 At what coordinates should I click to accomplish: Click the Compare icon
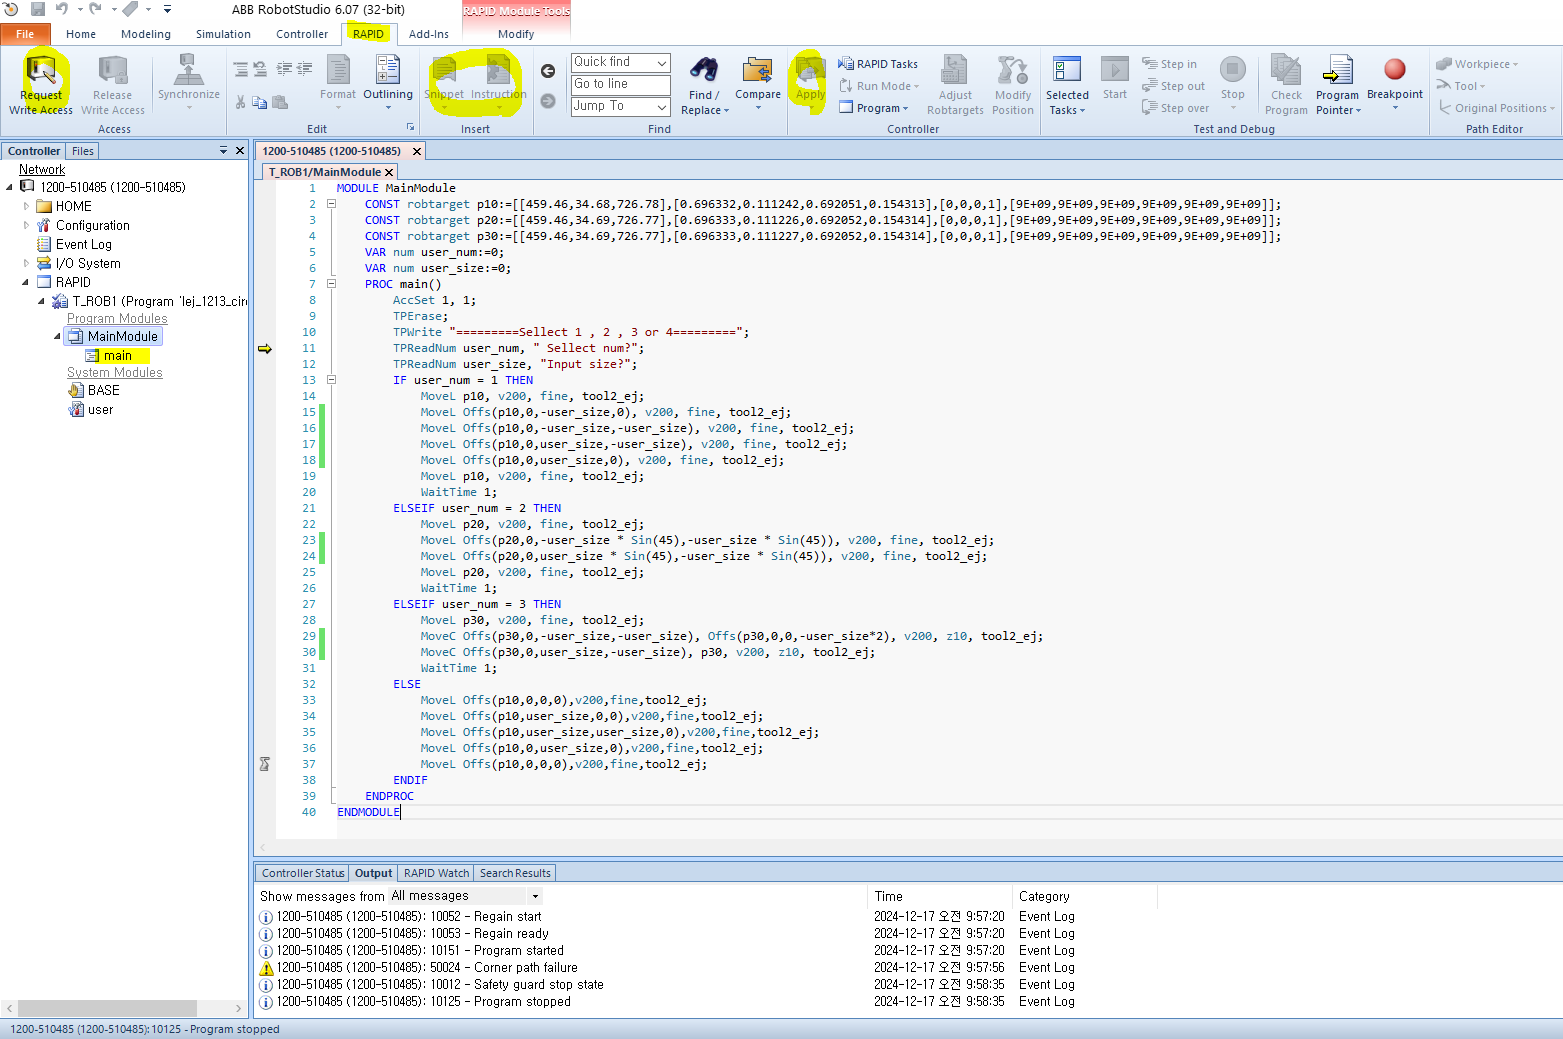758,70
